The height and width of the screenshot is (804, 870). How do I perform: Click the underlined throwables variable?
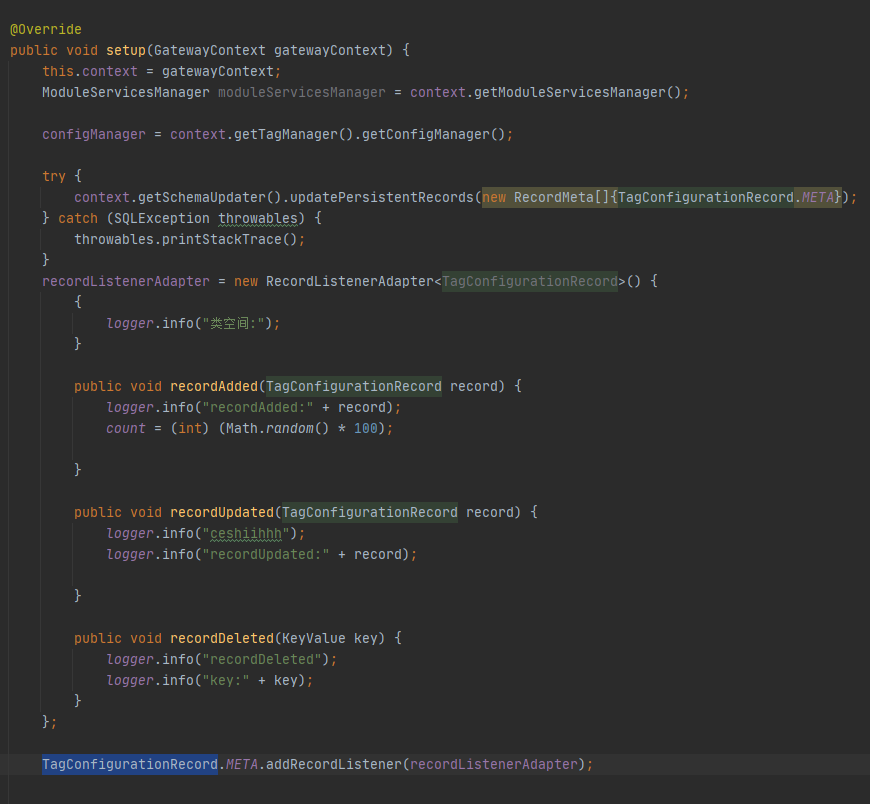click(257, 218)
